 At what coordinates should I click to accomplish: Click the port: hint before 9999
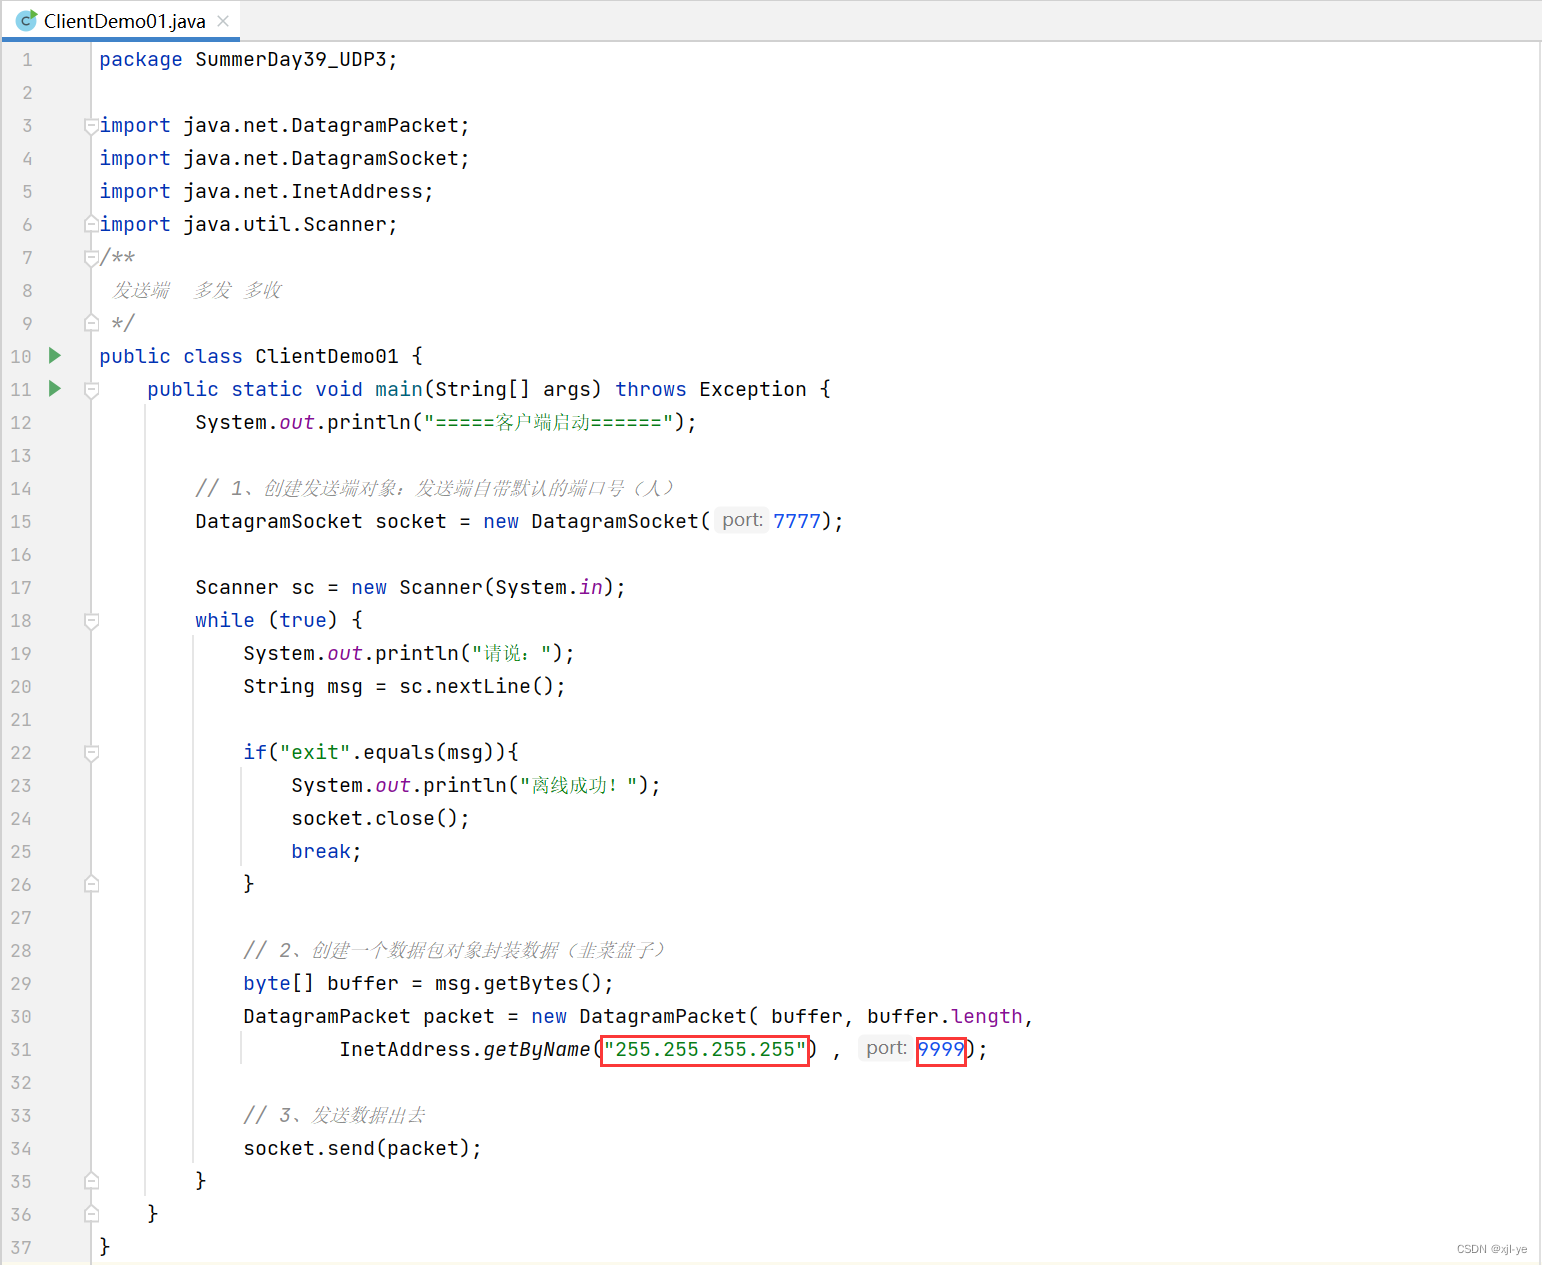pyautogui.click(x=886, y=1048)
